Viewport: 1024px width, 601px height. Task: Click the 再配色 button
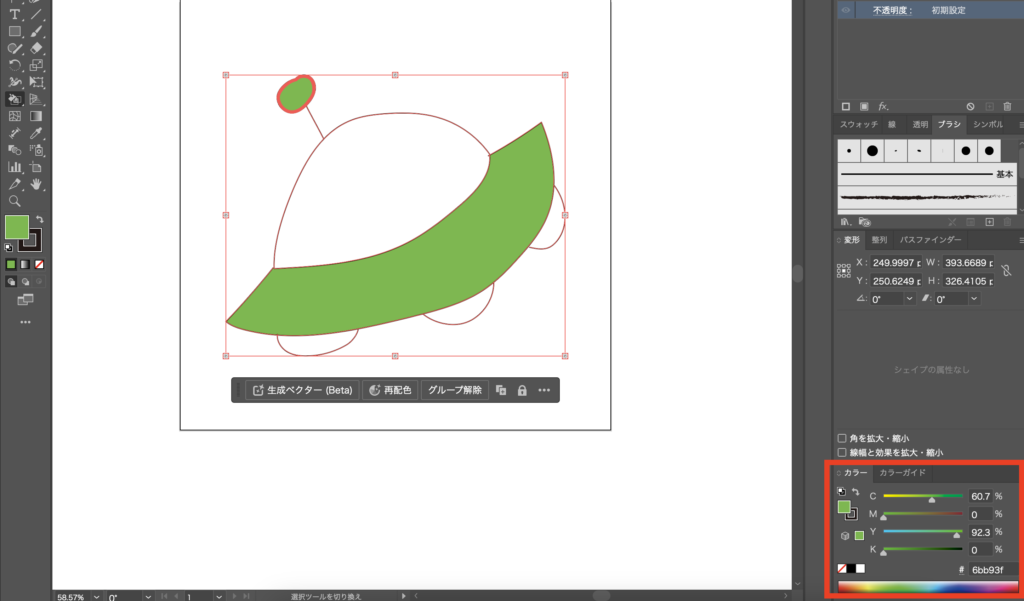[x=391, y=390]
